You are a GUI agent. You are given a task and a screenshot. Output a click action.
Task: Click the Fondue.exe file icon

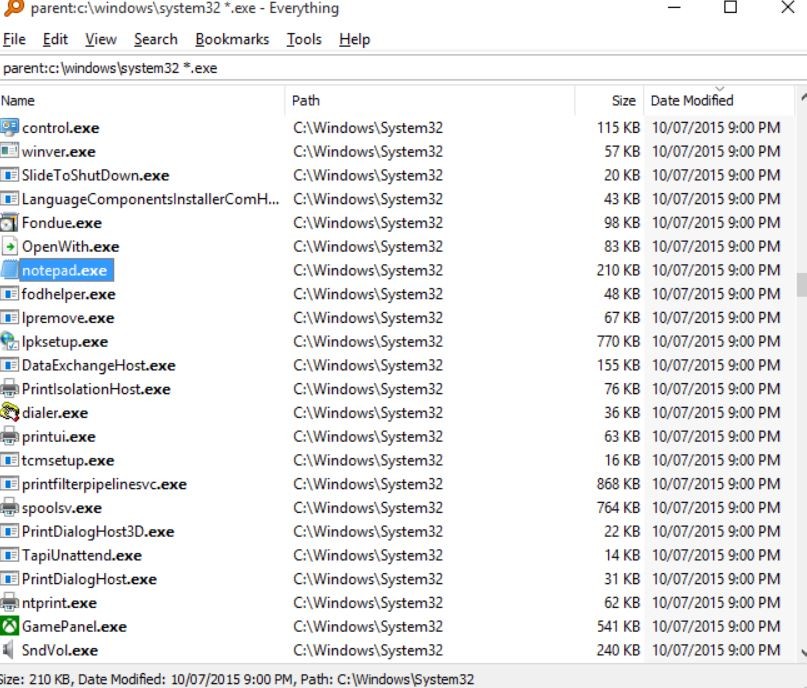click(x=9, y=223)
